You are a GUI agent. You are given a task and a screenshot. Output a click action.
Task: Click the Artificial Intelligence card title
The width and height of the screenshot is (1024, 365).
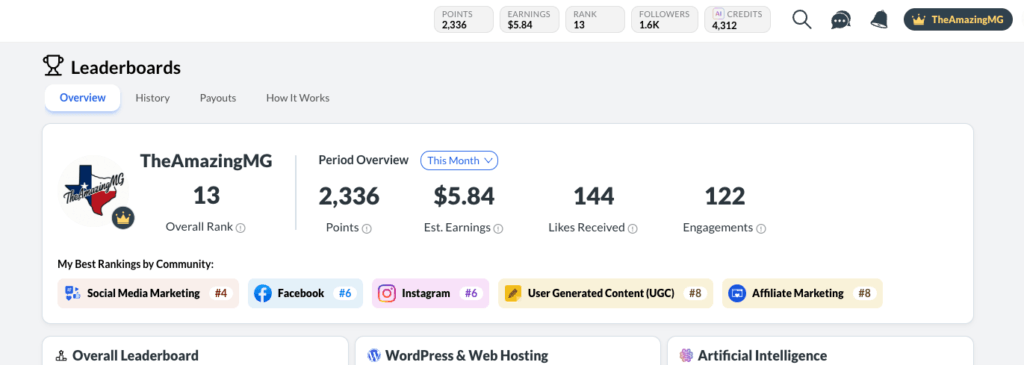coord(762,356)
